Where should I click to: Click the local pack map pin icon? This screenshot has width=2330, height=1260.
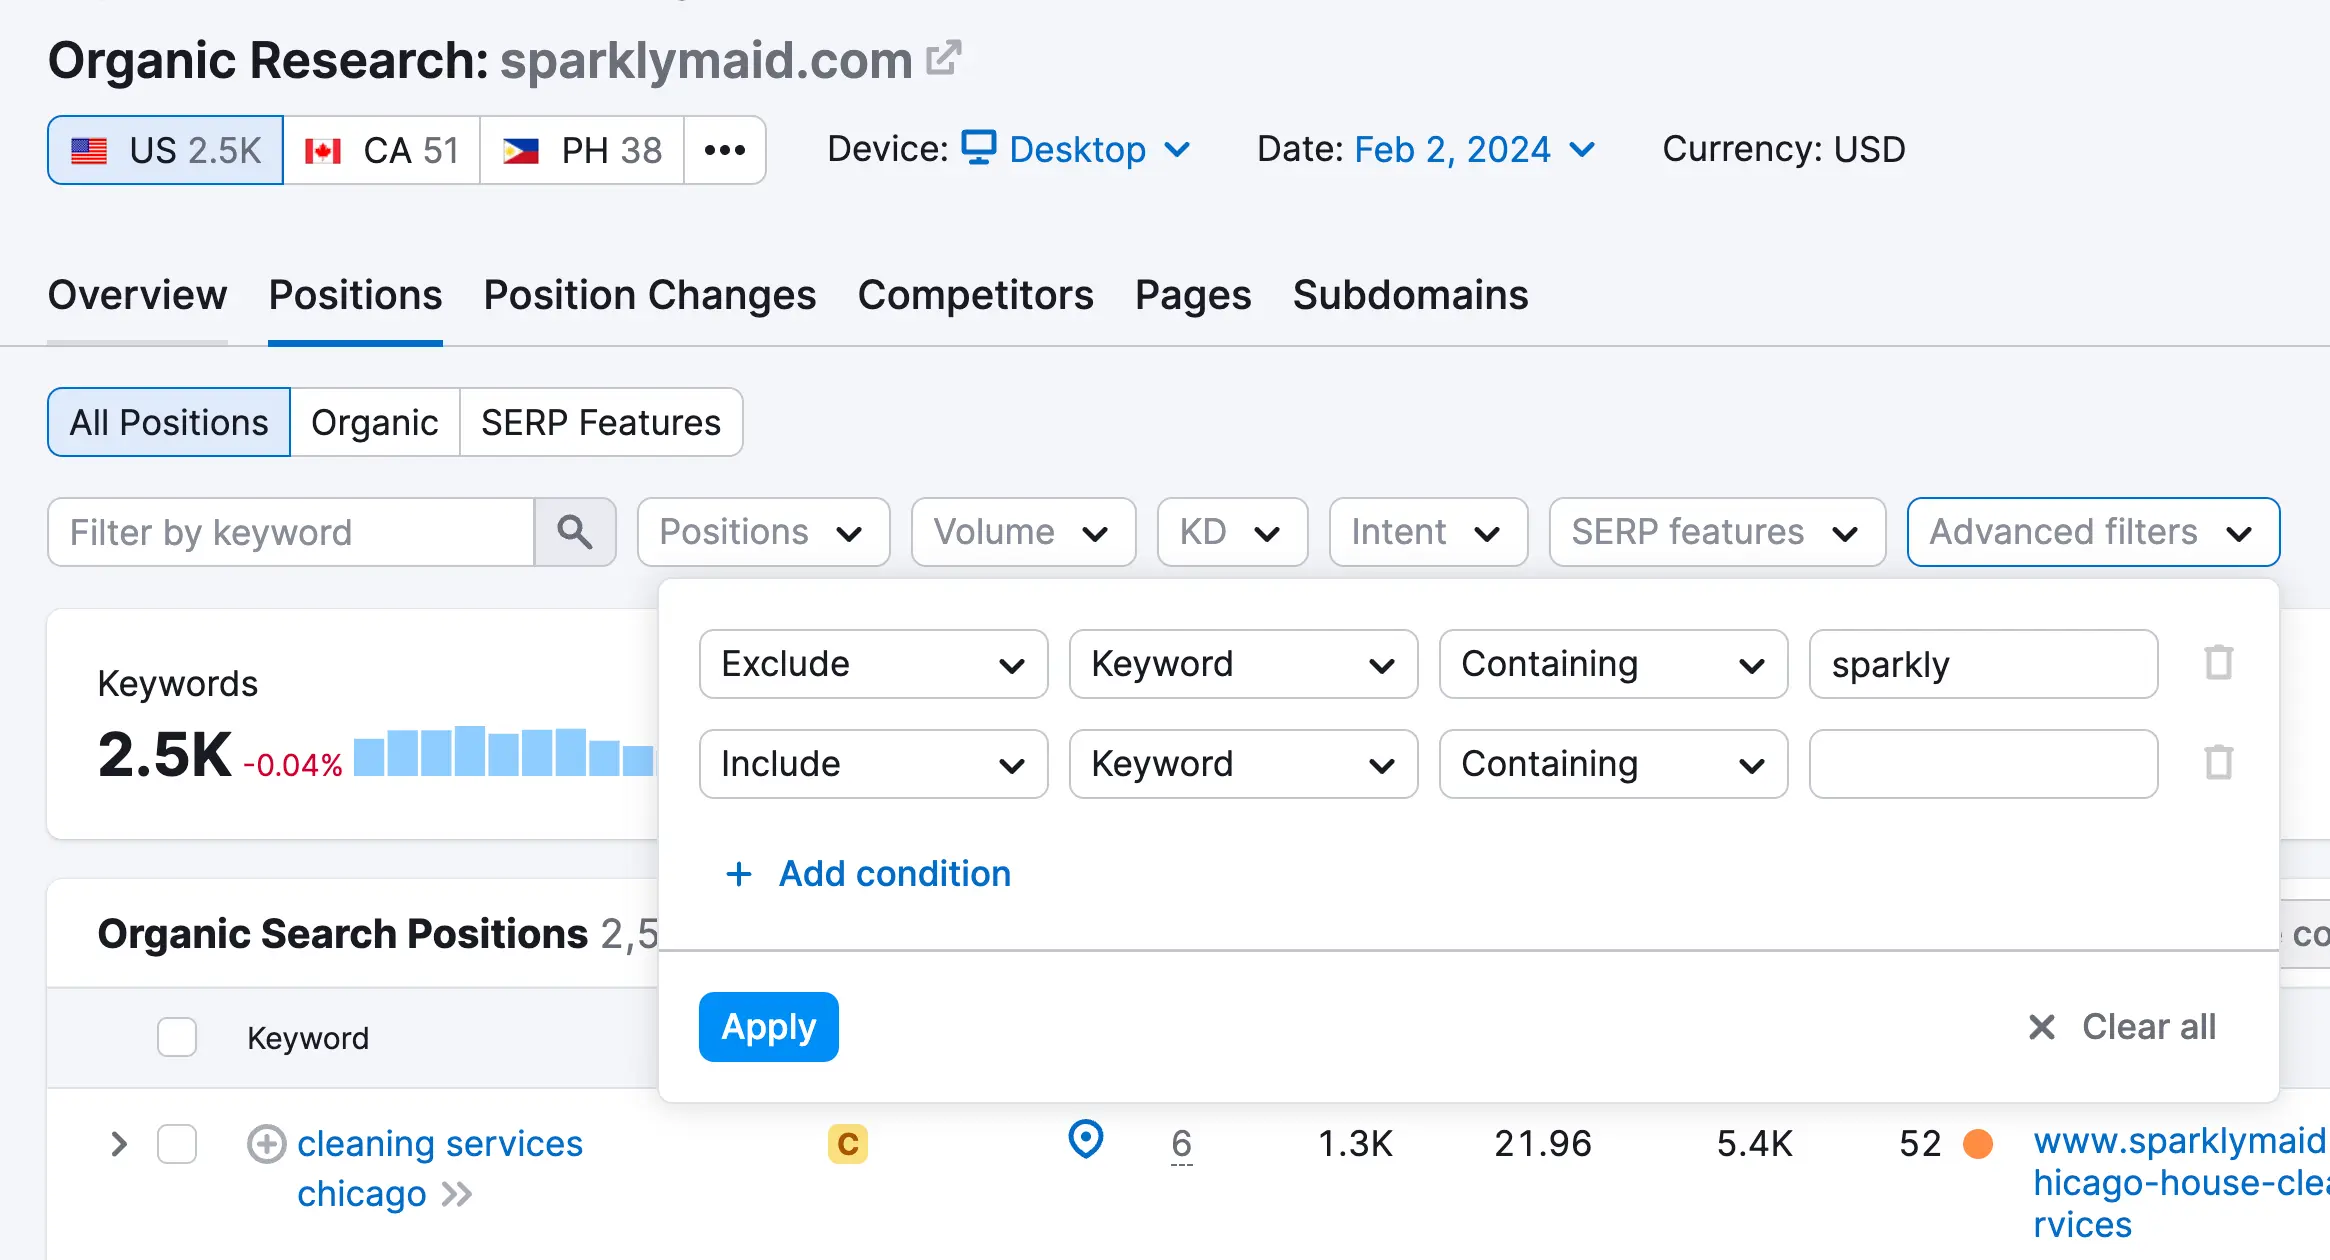click(x=1085, y=1140)
